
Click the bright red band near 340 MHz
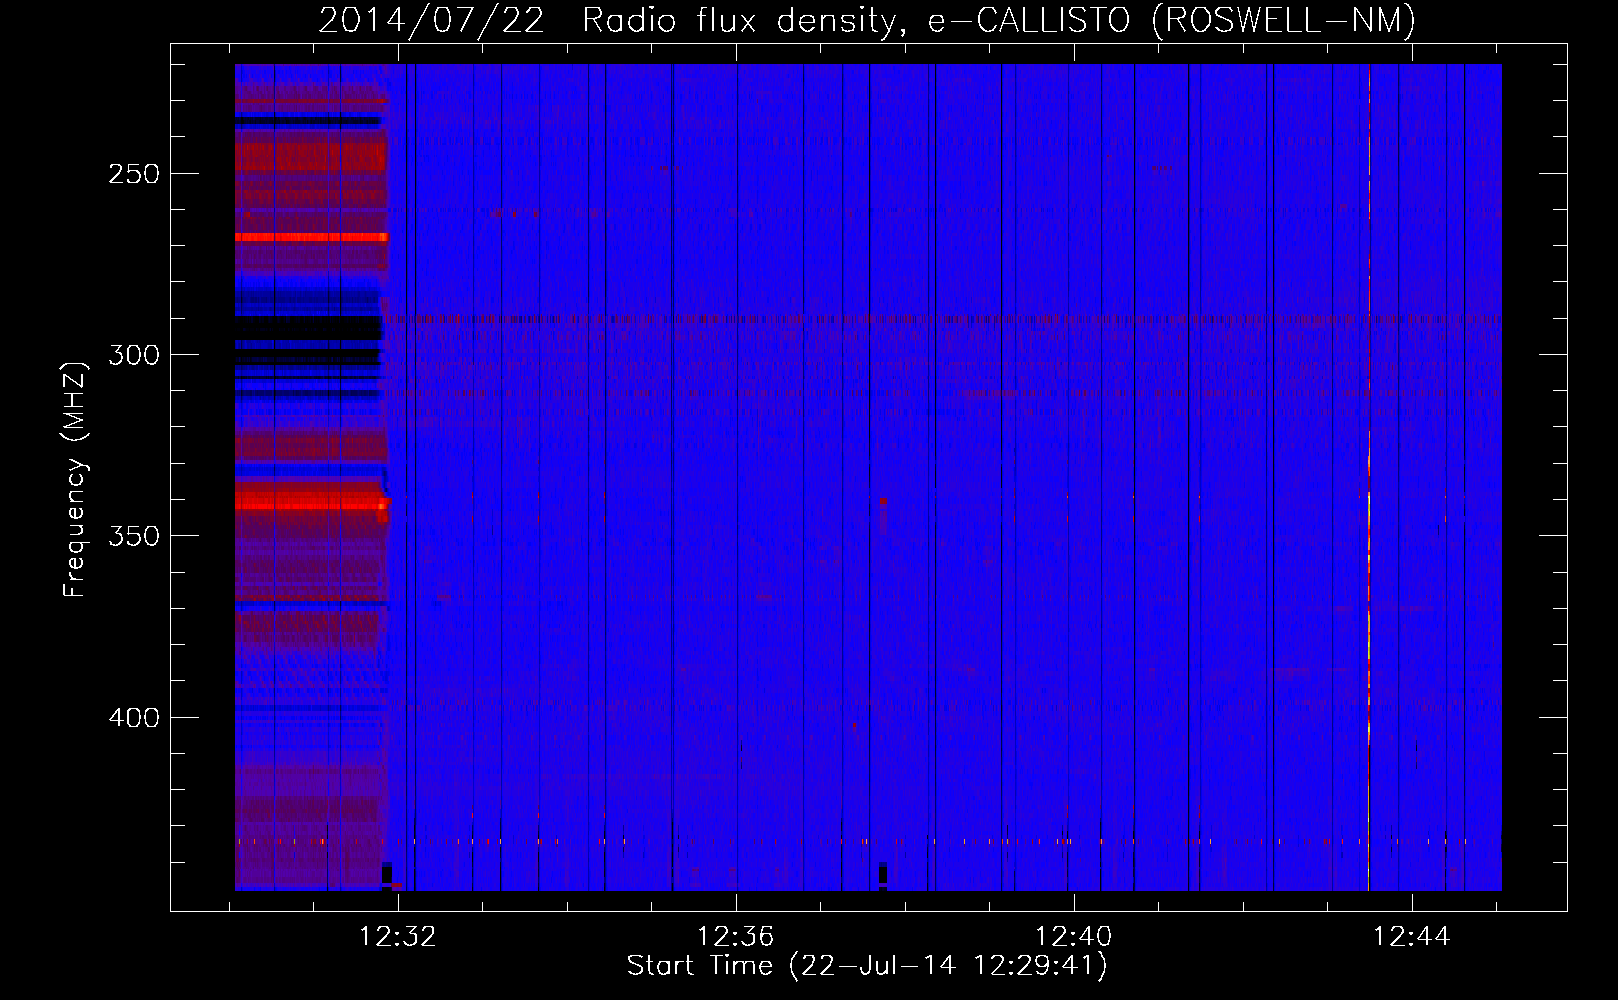(x=311, y=503)
